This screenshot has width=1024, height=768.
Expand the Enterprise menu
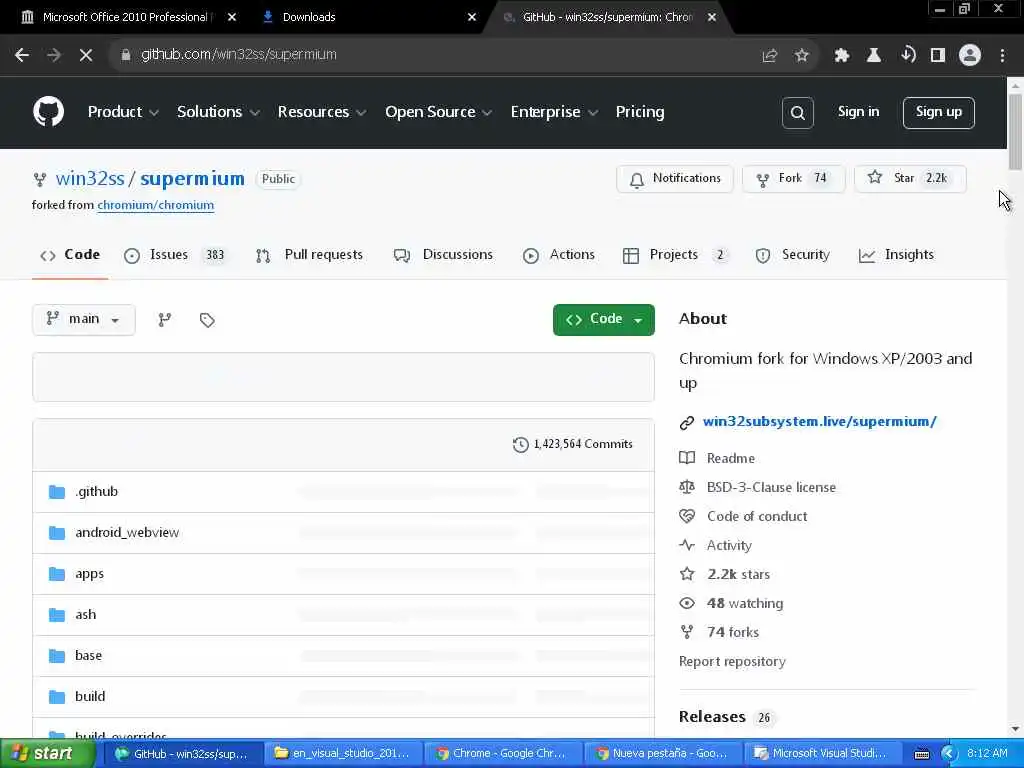coord(554,112)
